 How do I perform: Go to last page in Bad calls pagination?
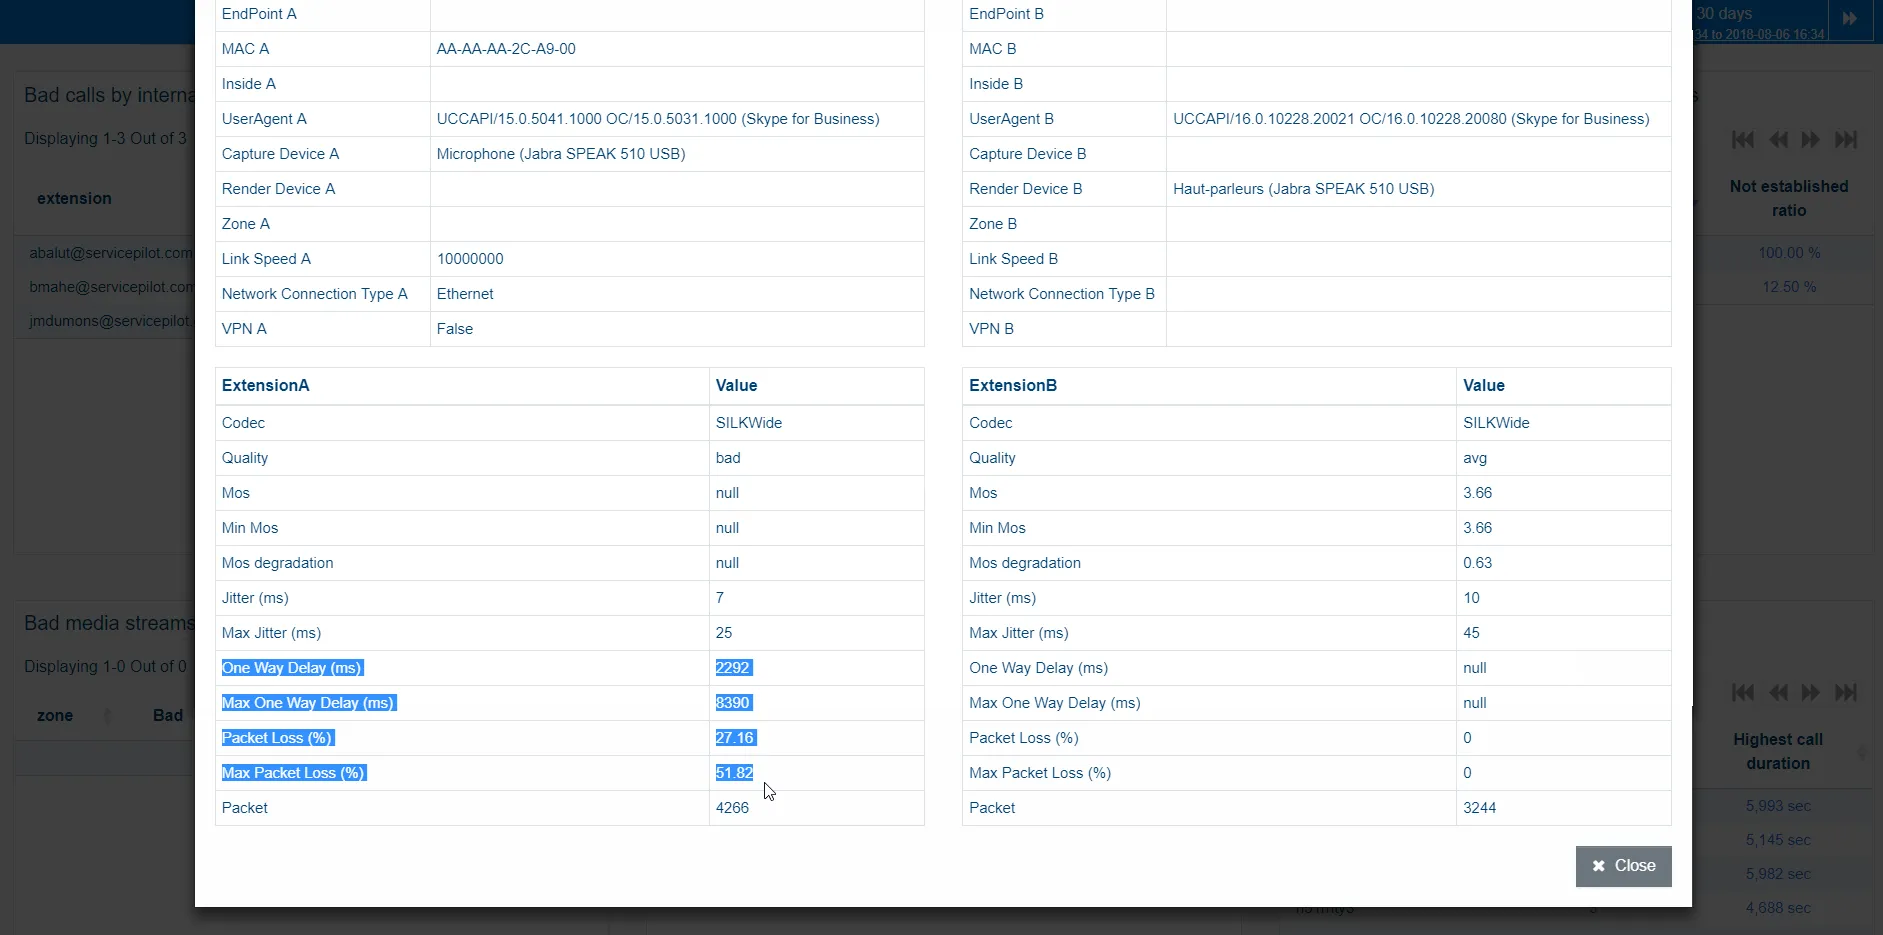point(1846,140)
